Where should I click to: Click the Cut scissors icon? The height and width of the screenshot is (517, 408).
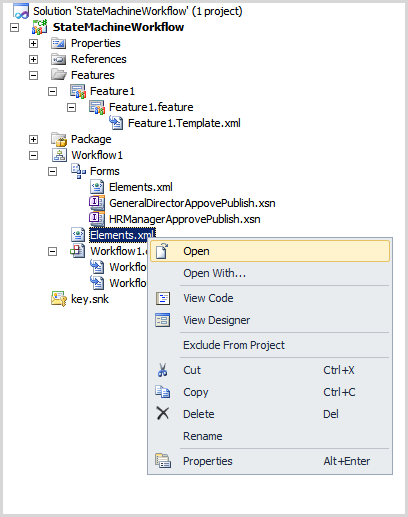tap(163, 370)
